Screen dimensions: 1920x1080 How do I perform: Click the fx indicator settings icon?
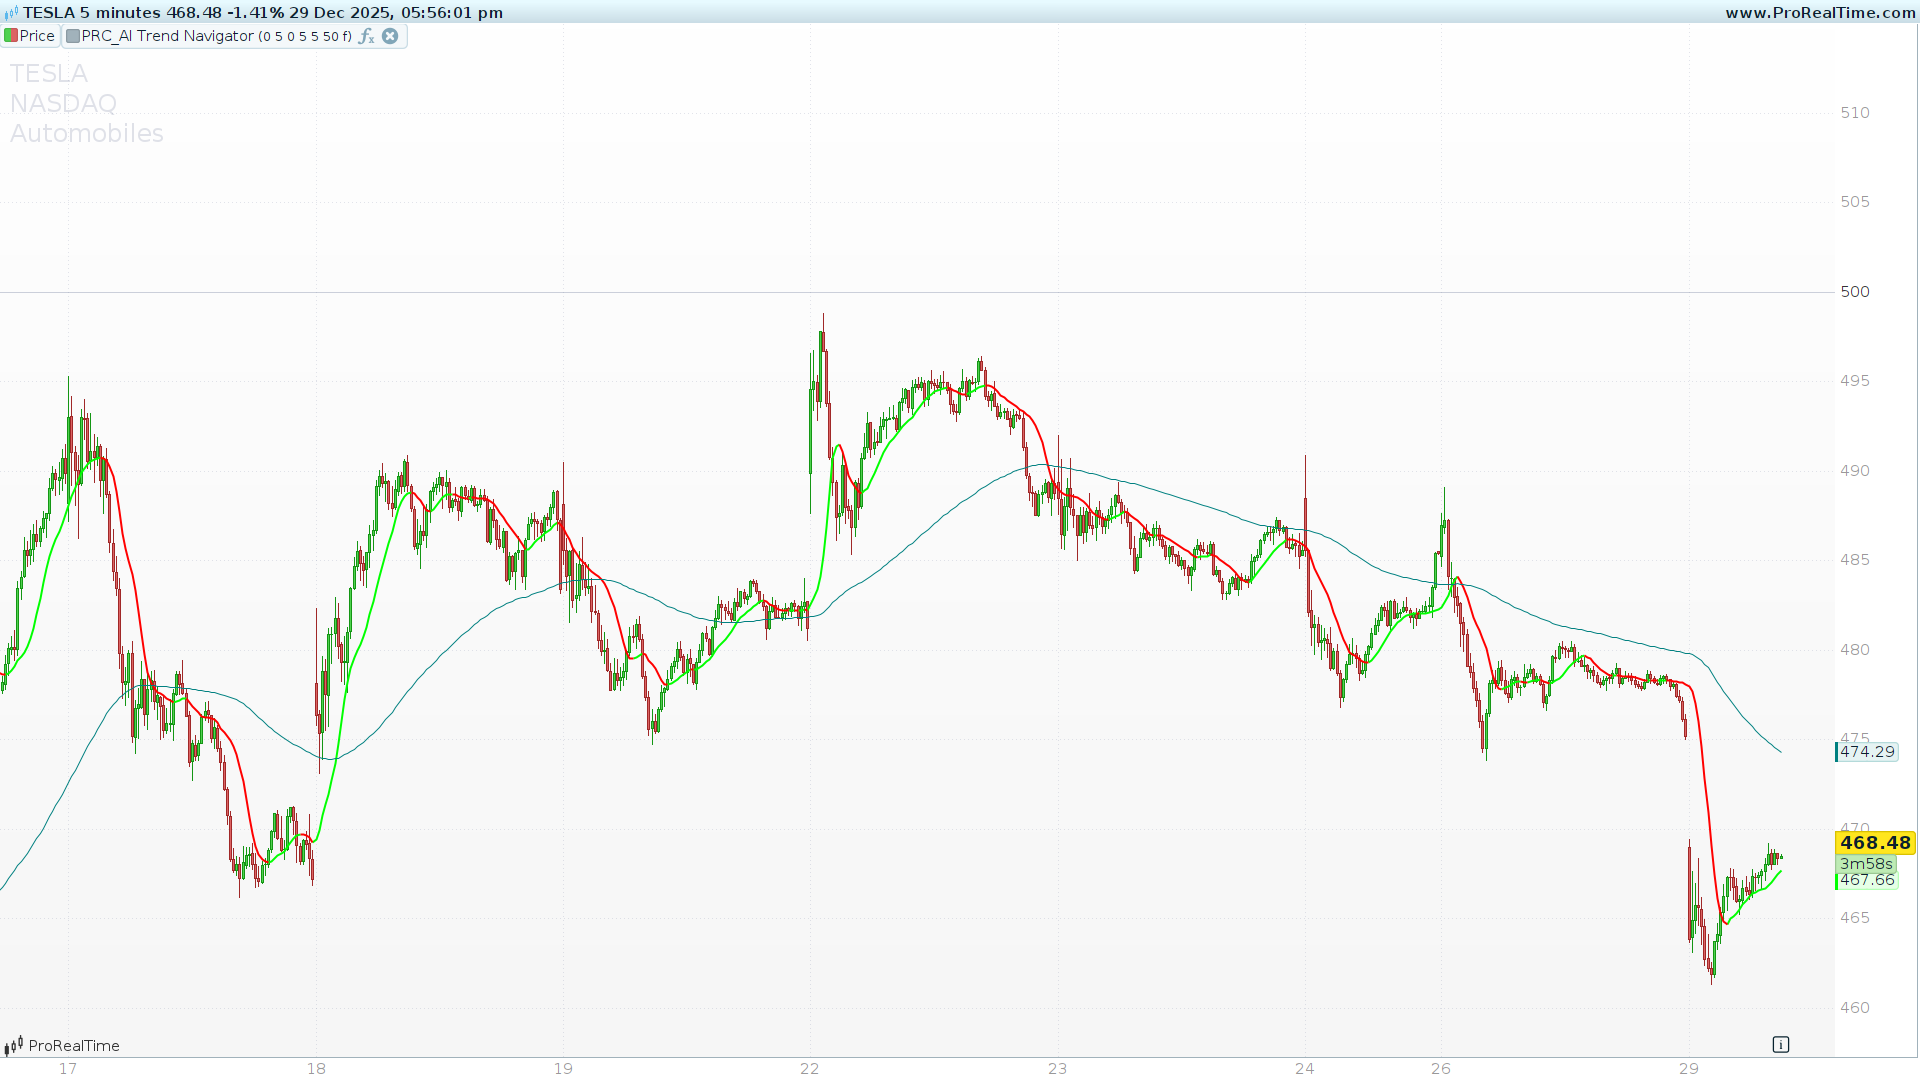pos(366,36)
